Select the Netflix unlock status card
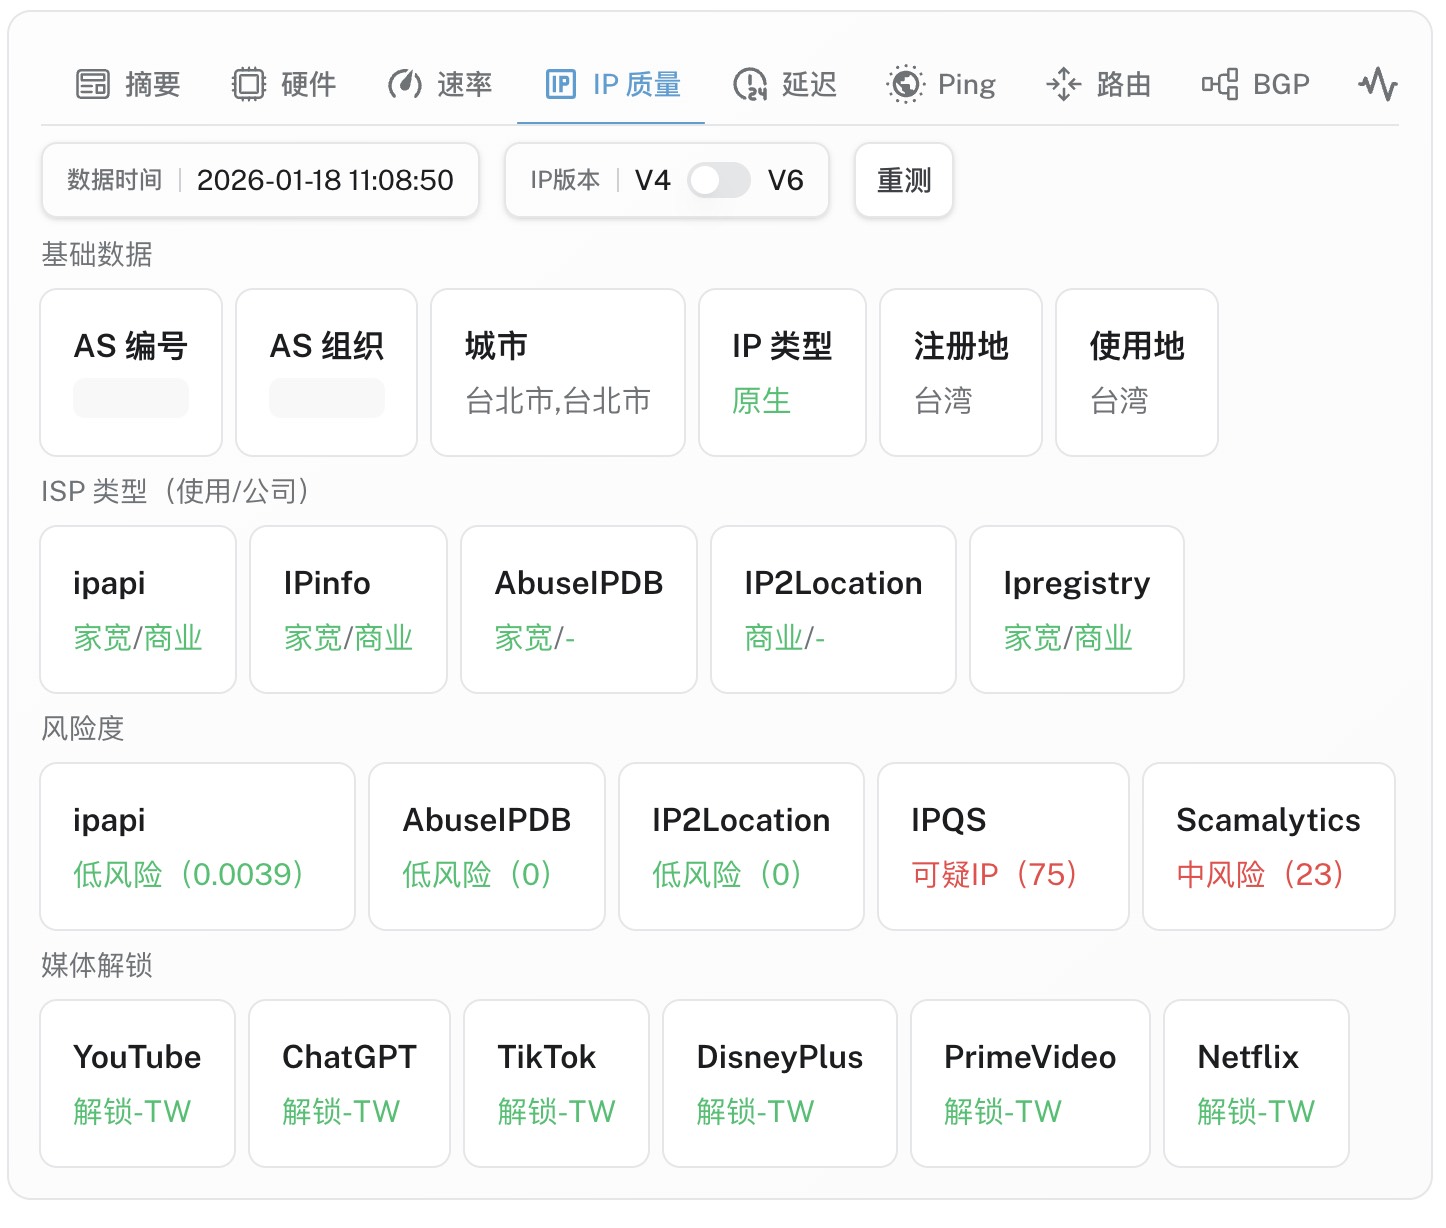1446x1228 pixels. coord(1255,1083)
